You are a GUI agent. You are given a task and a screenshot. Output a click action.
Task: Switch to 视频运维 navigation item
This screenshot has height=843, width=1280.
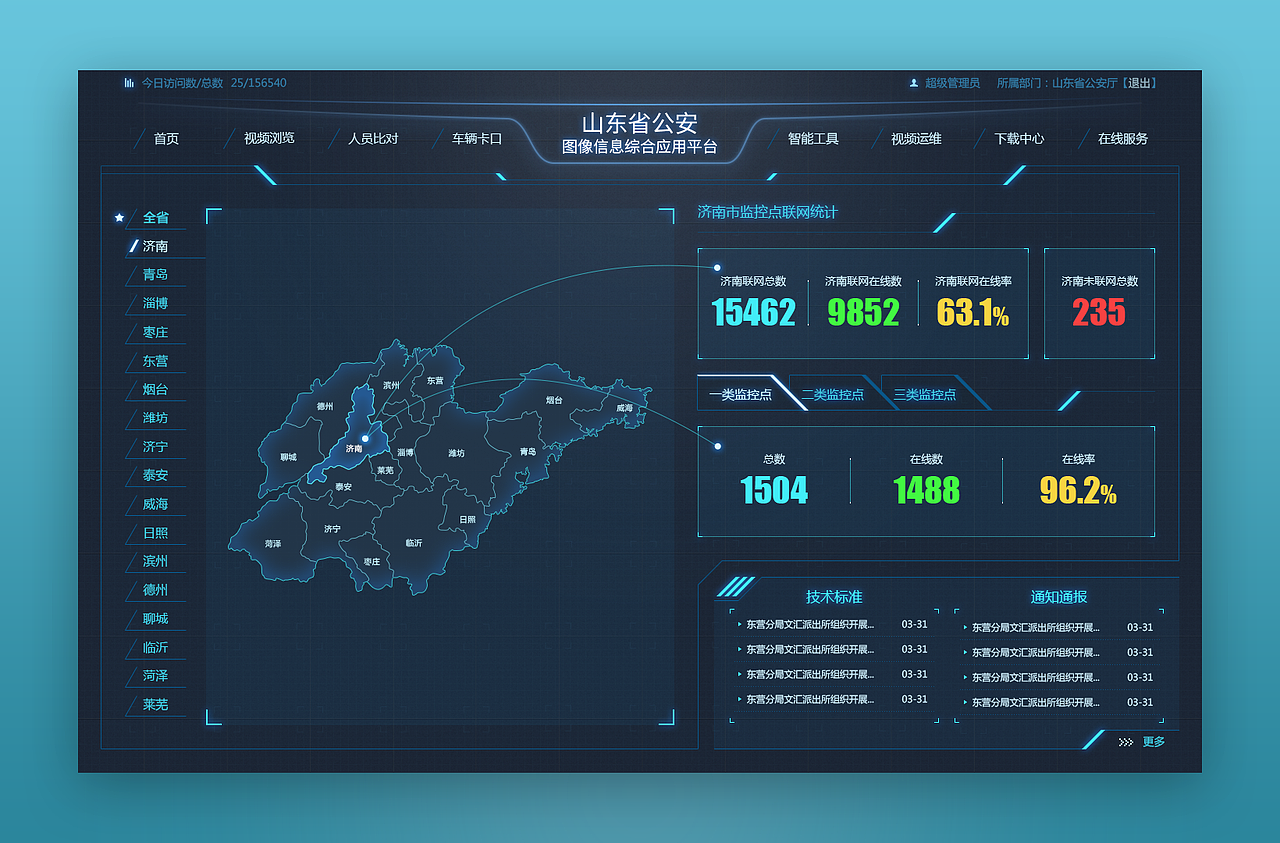click(916, 138)
